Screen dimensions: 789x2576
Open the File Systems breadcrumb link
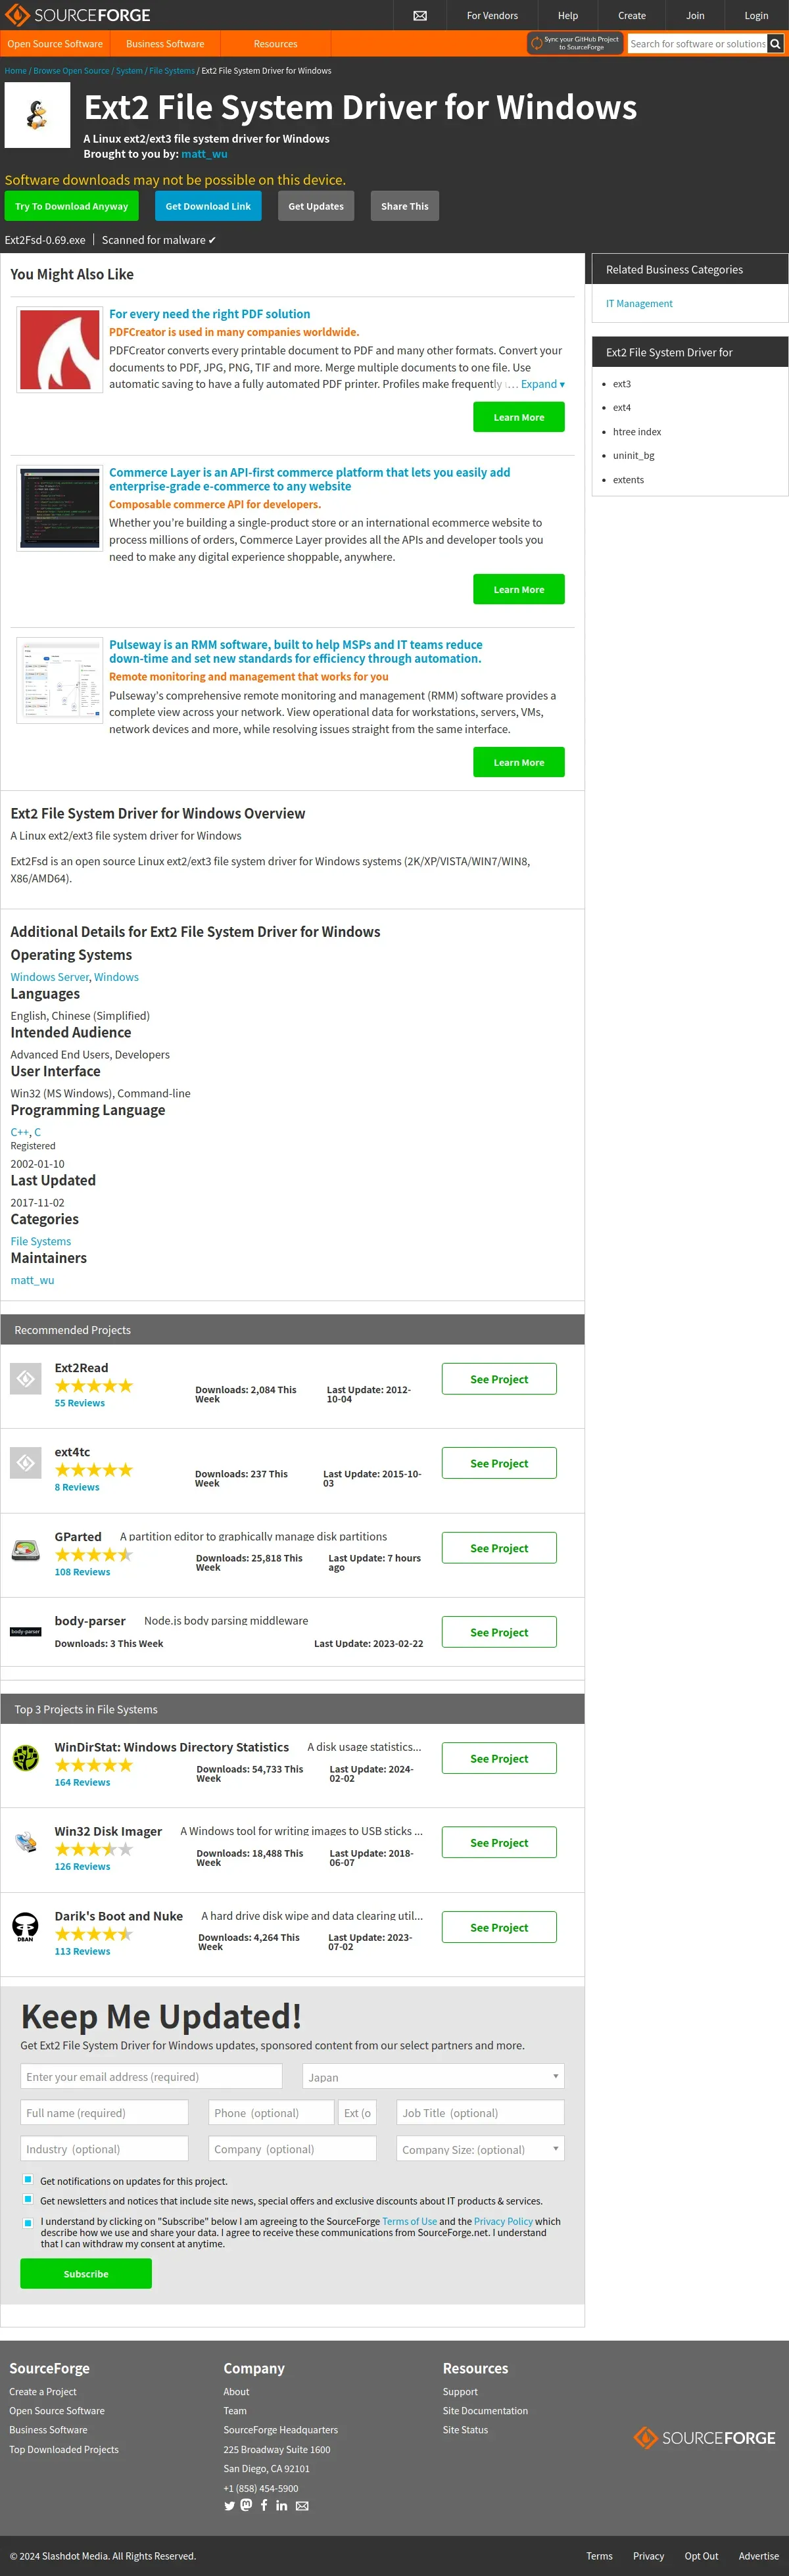[172, 71]
